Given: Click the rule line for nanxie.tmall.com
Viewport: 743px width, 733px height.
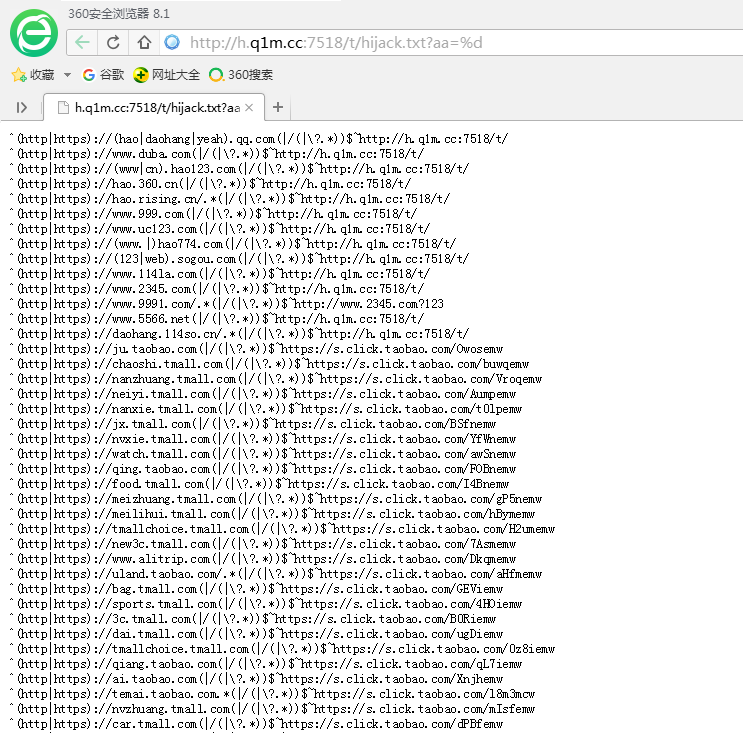Looking at the screenshot, I should 265,409.
